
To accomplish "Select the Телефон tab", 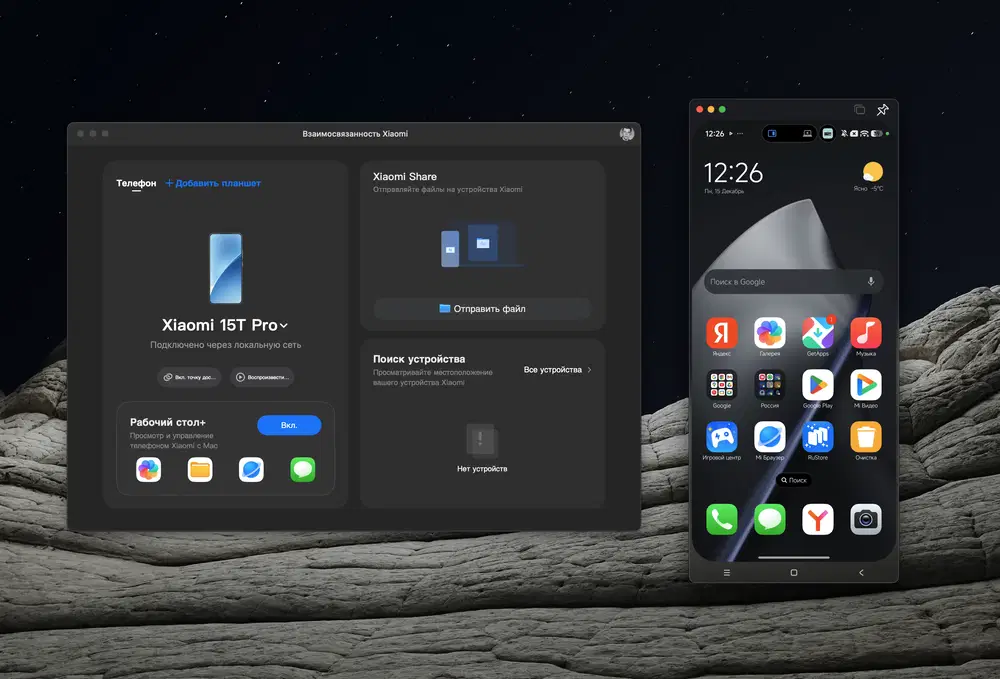I will [x=136, y=184].
